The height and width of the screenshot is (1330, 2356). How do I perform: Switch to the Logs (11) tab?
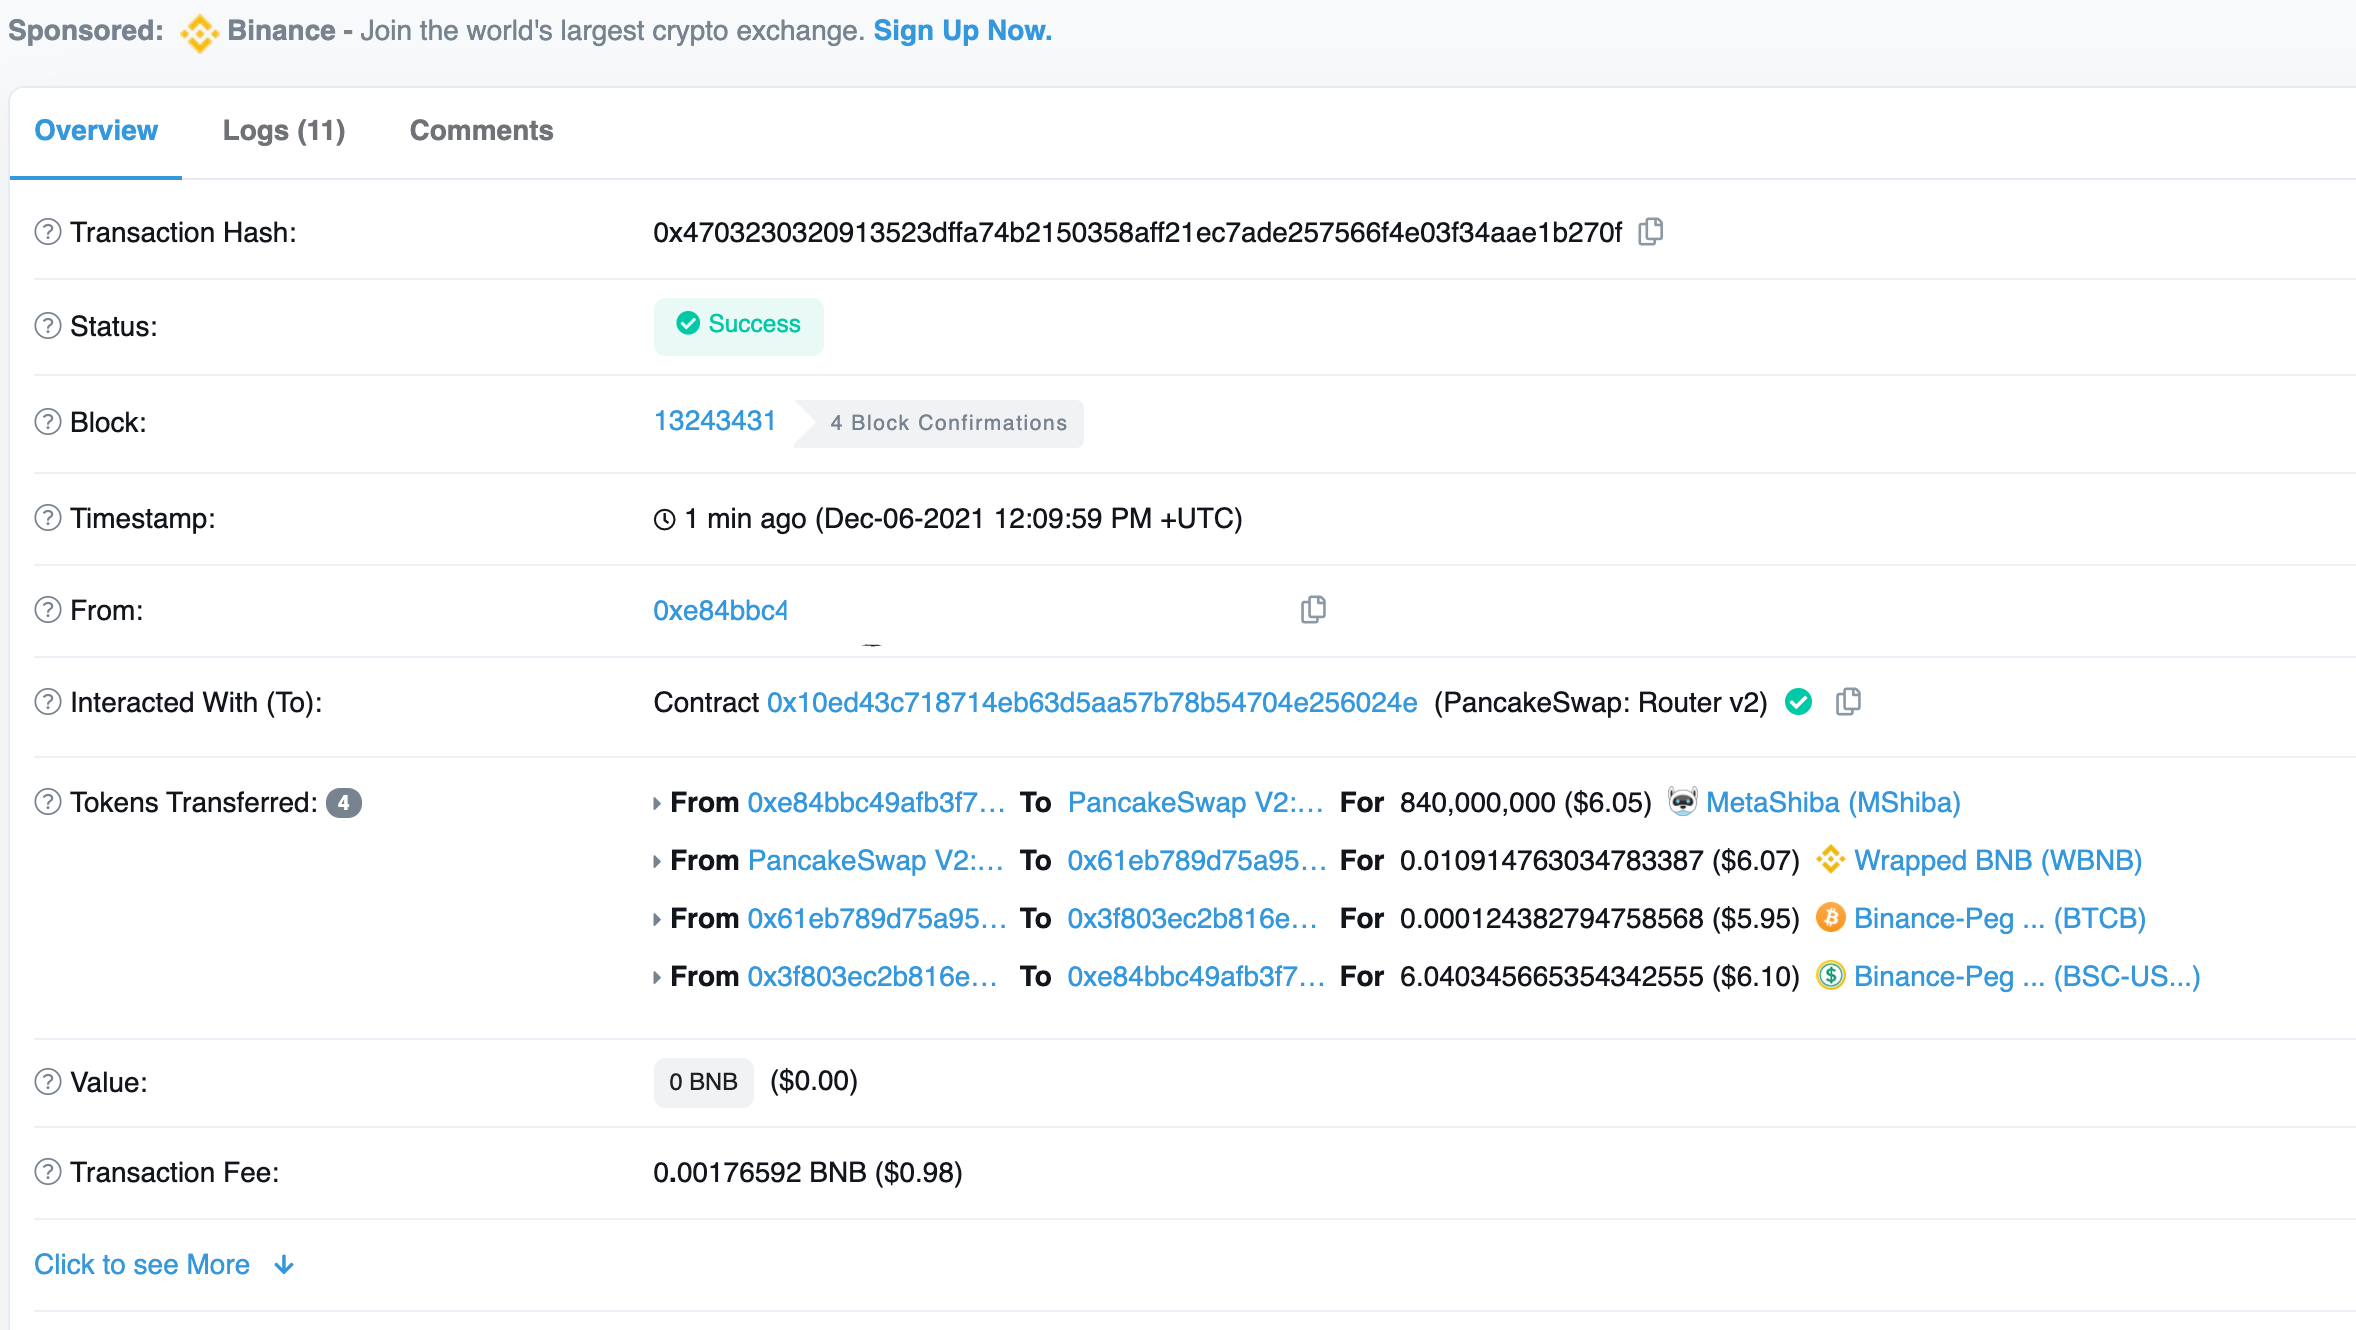[284, 131]
